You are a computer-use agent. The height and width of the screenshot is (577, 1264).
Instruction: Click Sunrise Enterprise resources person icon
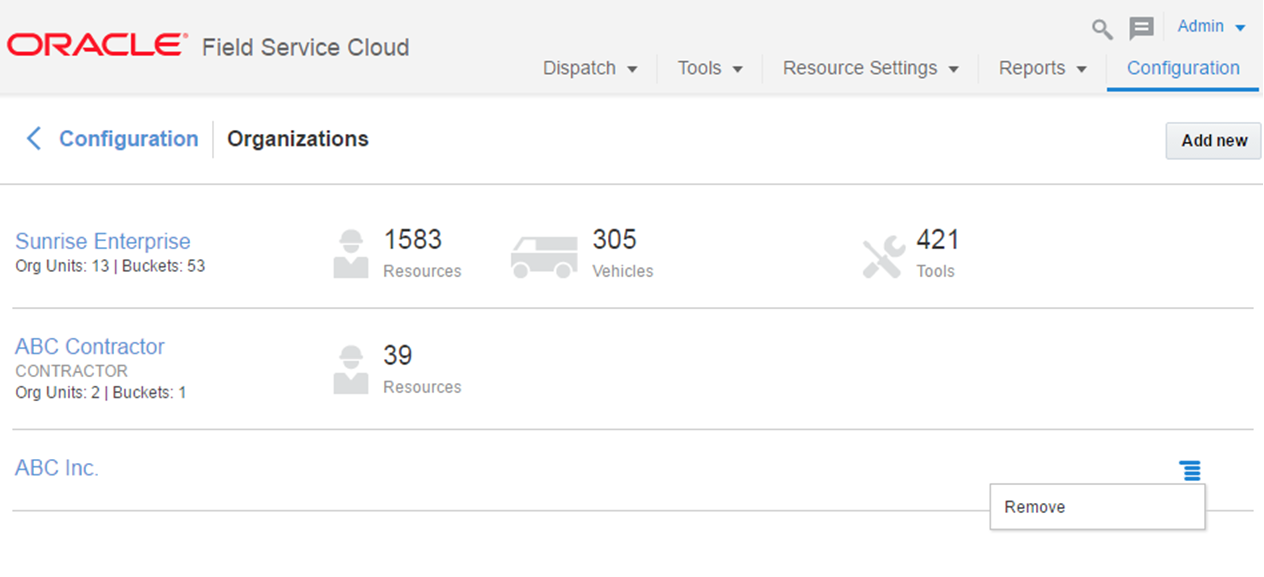click(351, 254)
